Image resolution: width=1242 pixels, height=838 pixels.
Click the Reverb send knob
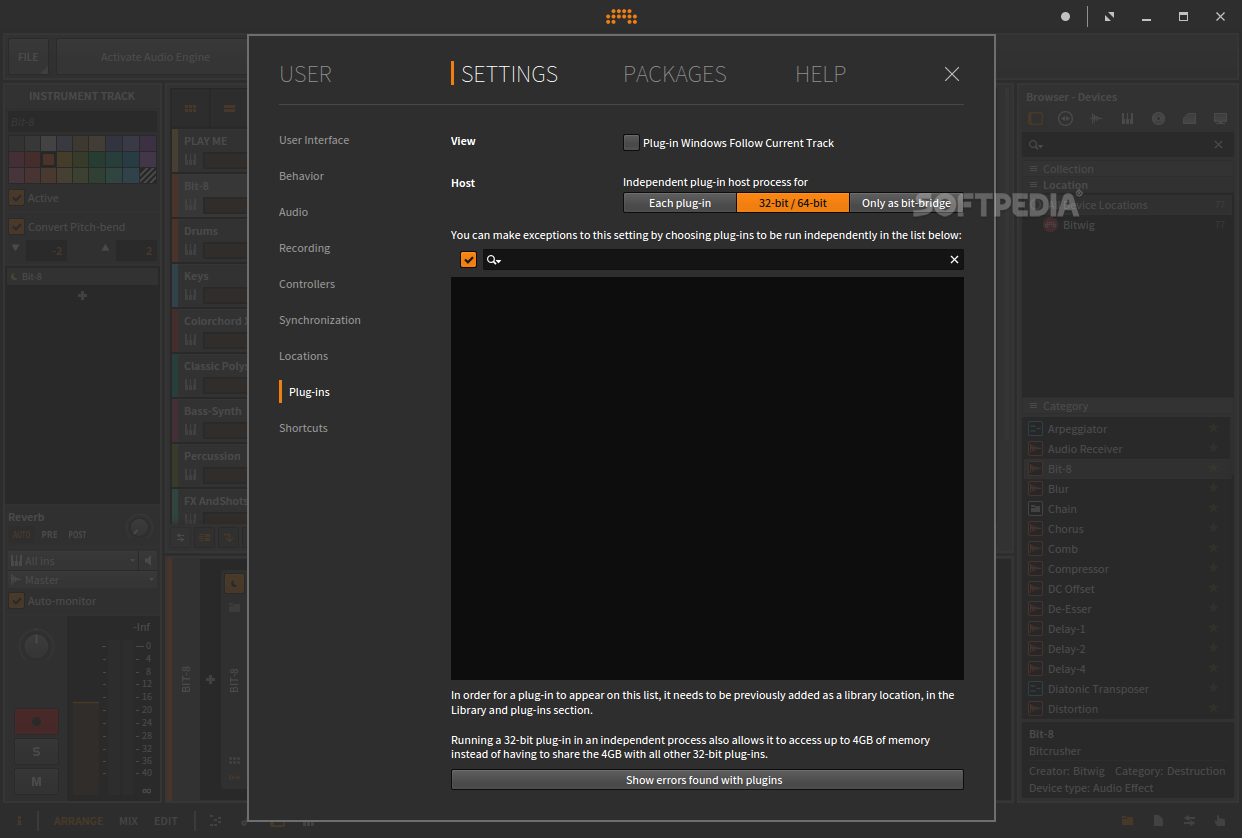click(x=139, y=526)
